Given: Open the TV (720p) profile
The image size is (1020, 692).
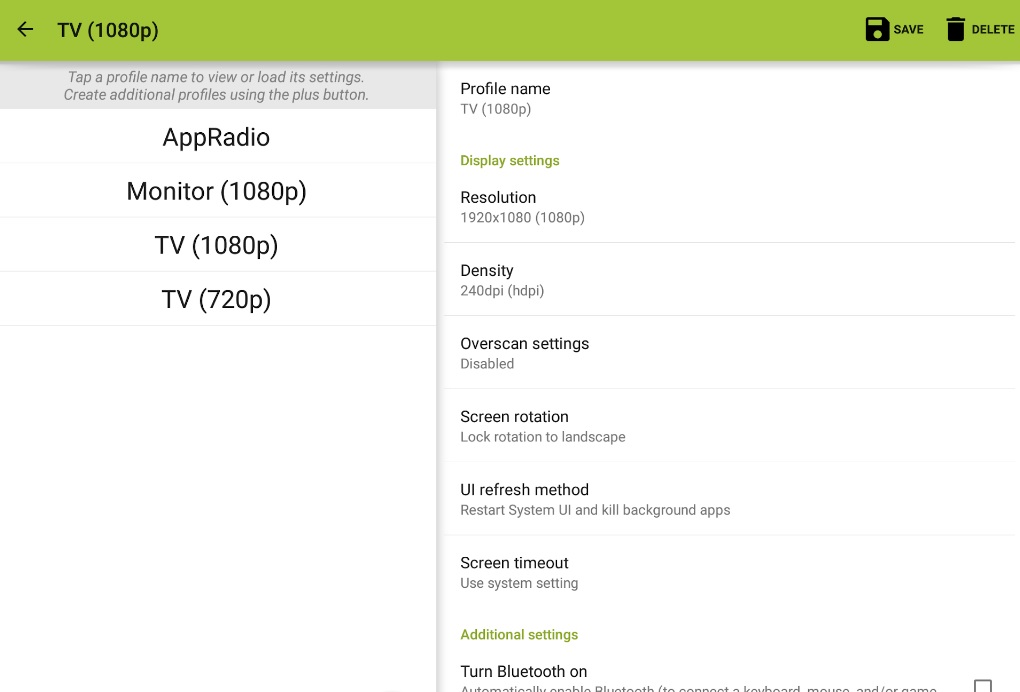Looking at the screenshot, I should 218,299.
